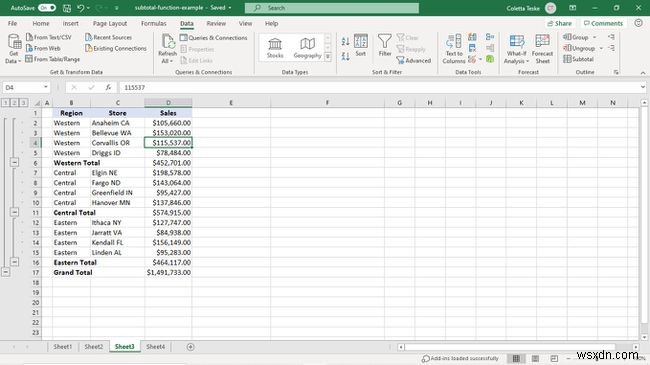
Task: Click the horizontal scrollbar
Action: 510,347
